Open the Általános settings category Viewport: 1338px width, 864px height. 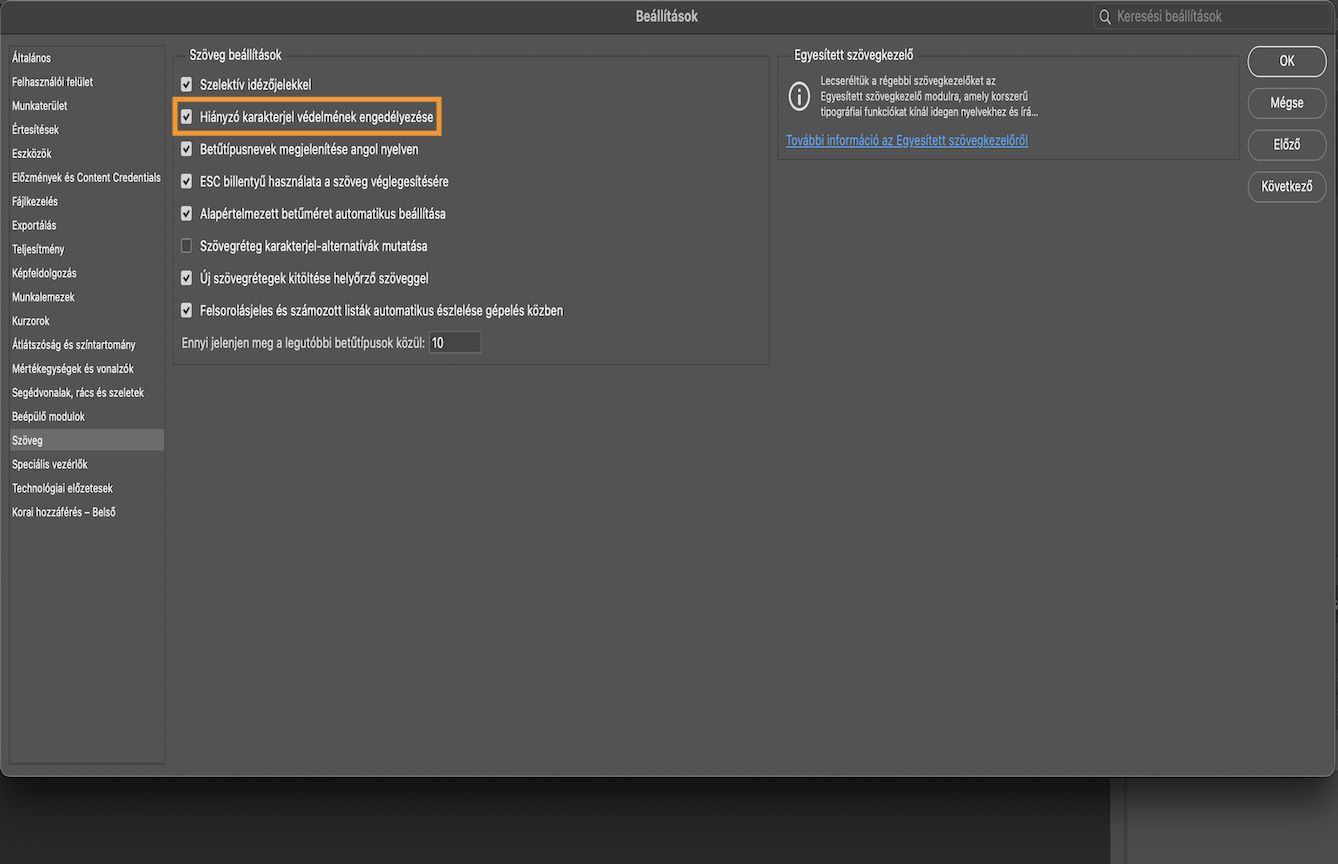point(32,58)
